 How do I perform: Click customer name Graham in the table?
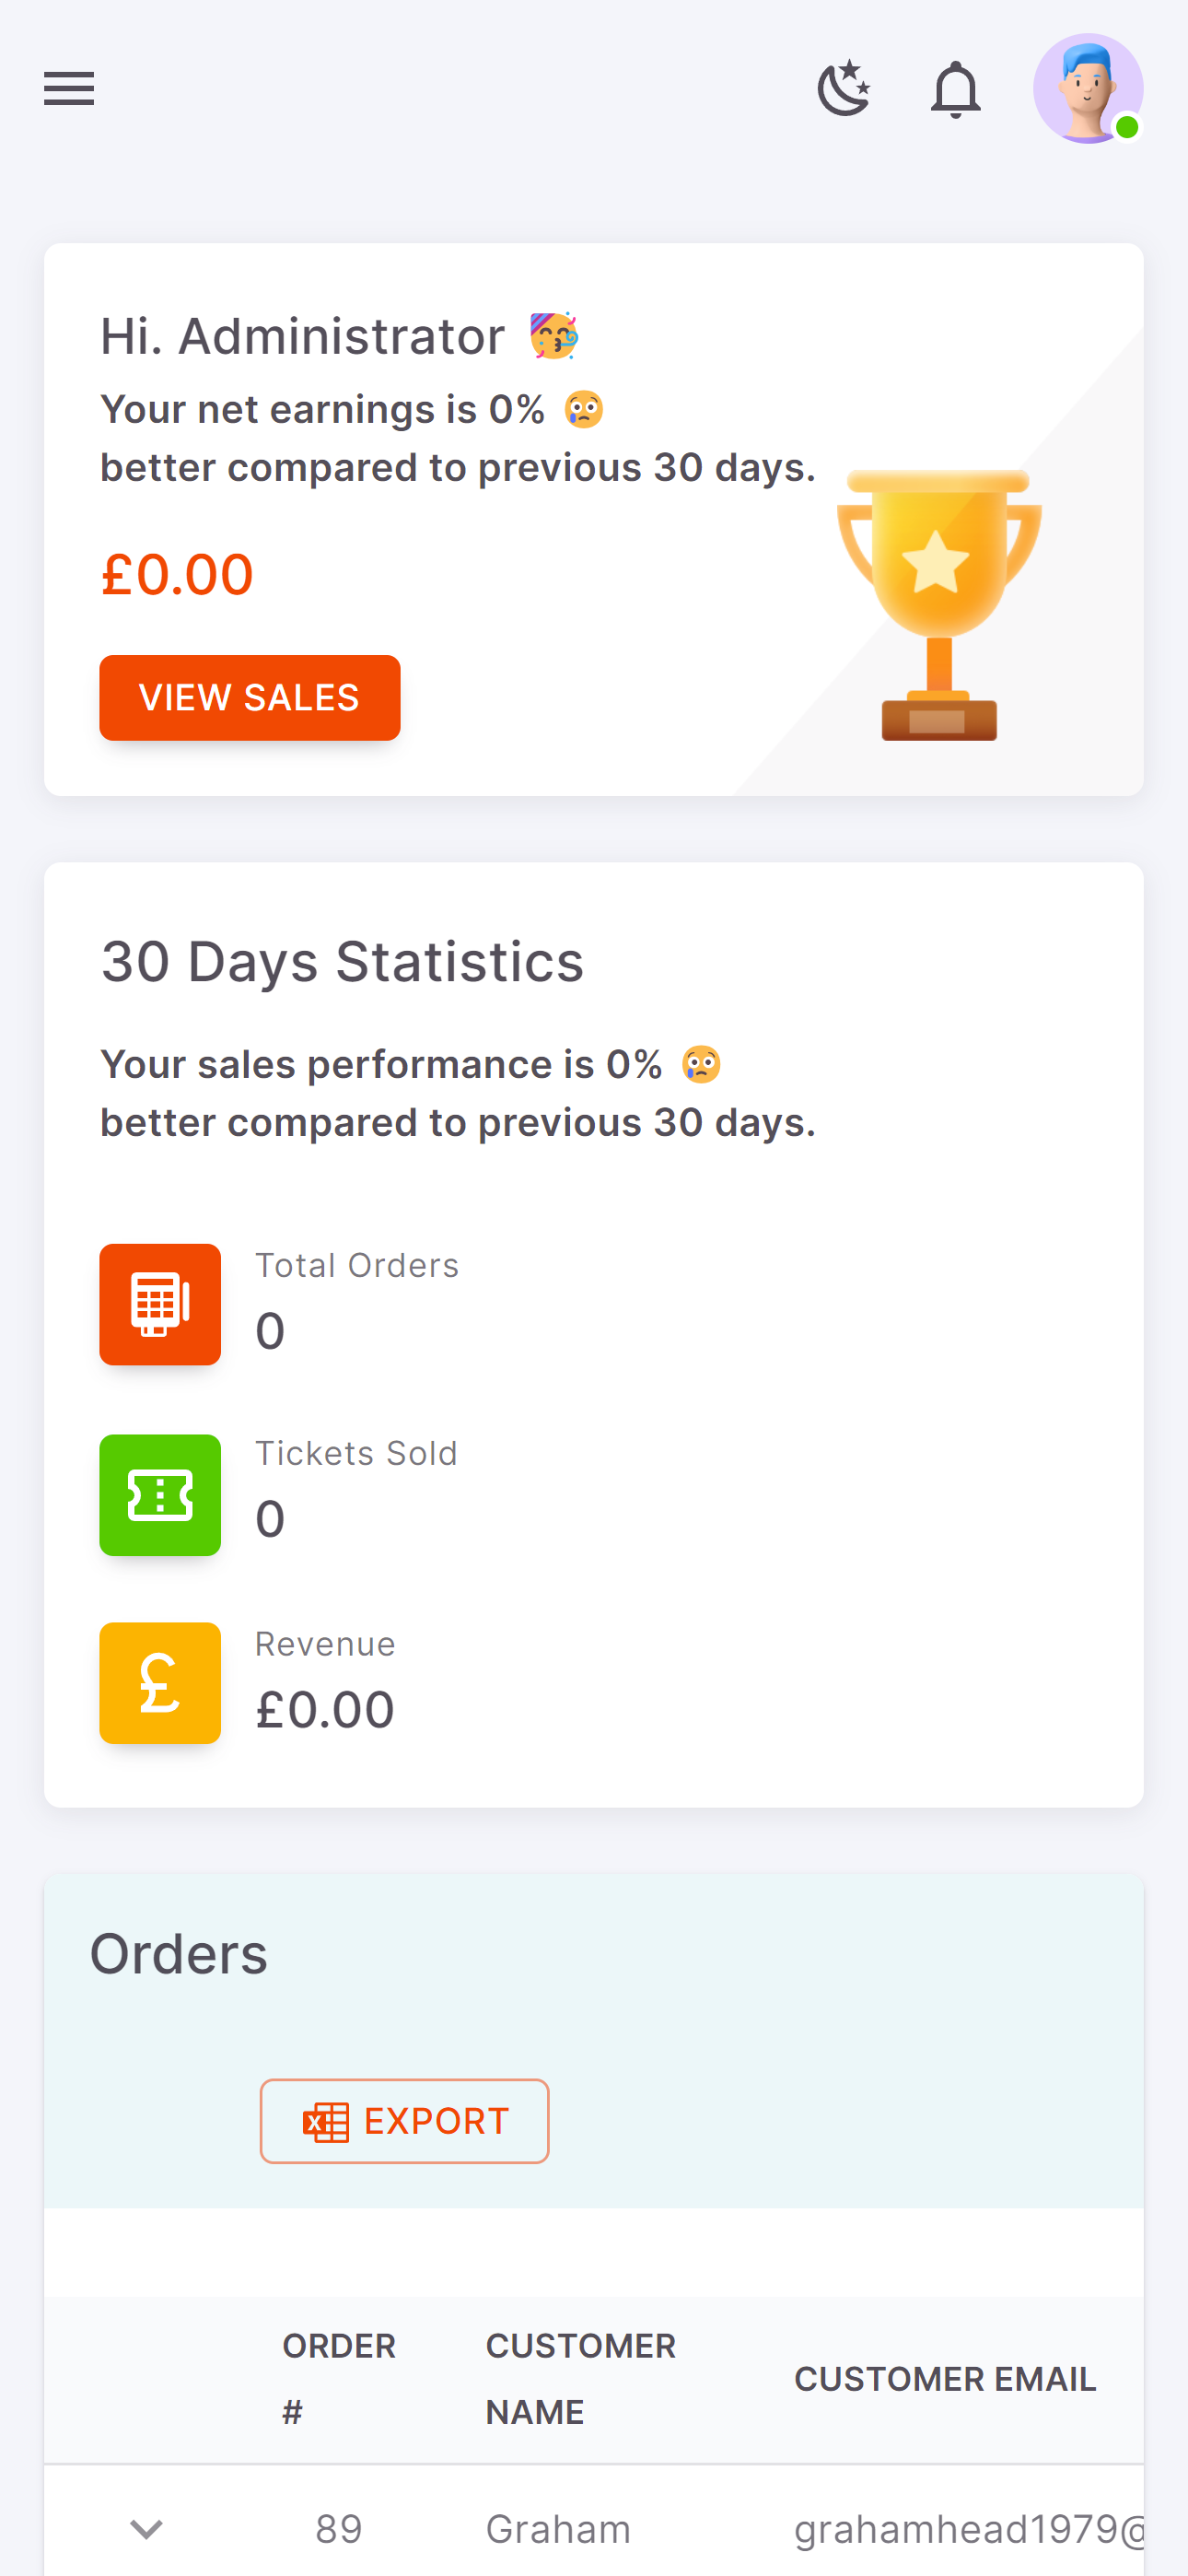(x=557, y=2528)
